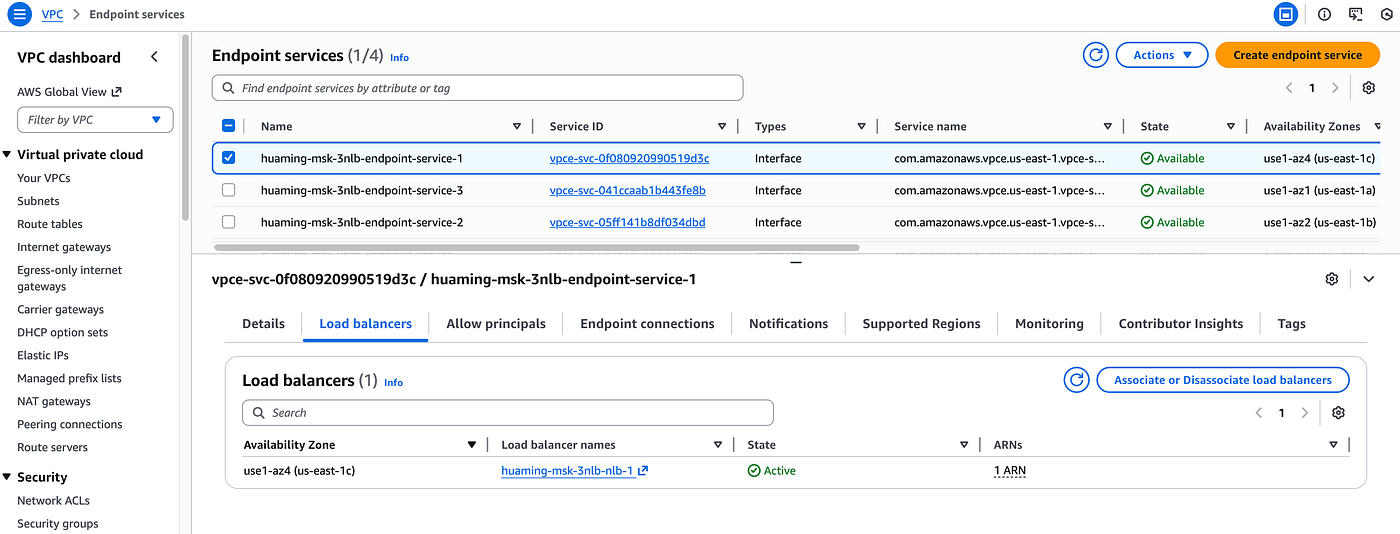Open the Contributor Insights tab
Image resolution: width=1400 pixels, height=534 pixels.
1181,324
